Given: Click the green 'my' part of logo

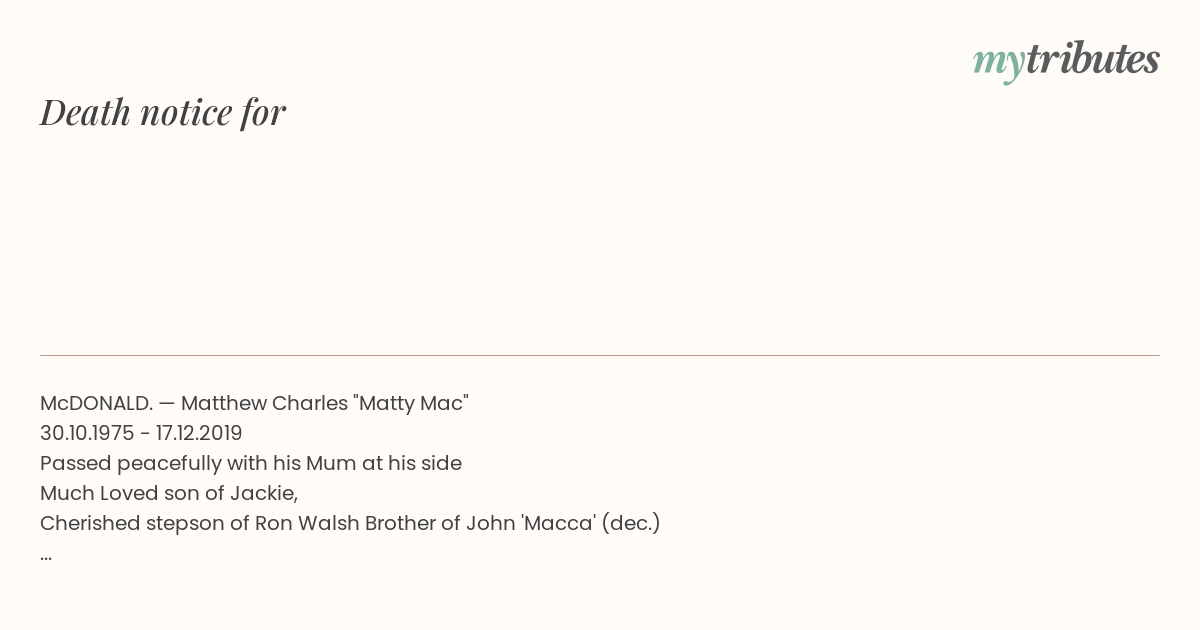Looking at the screenshot, I should pos(999,62).
